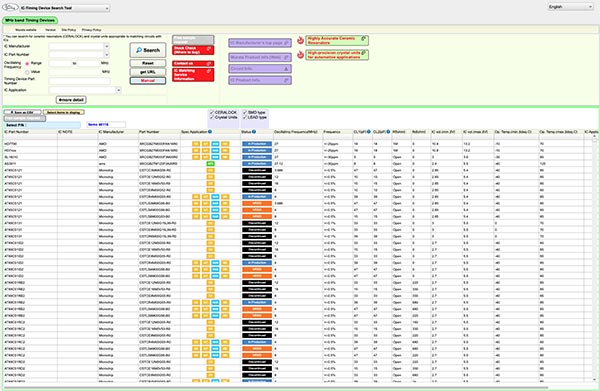The width and height of the screenshot is (600, 391).
Task: Expand the IC Application dropdown
Action: (118, 90)
